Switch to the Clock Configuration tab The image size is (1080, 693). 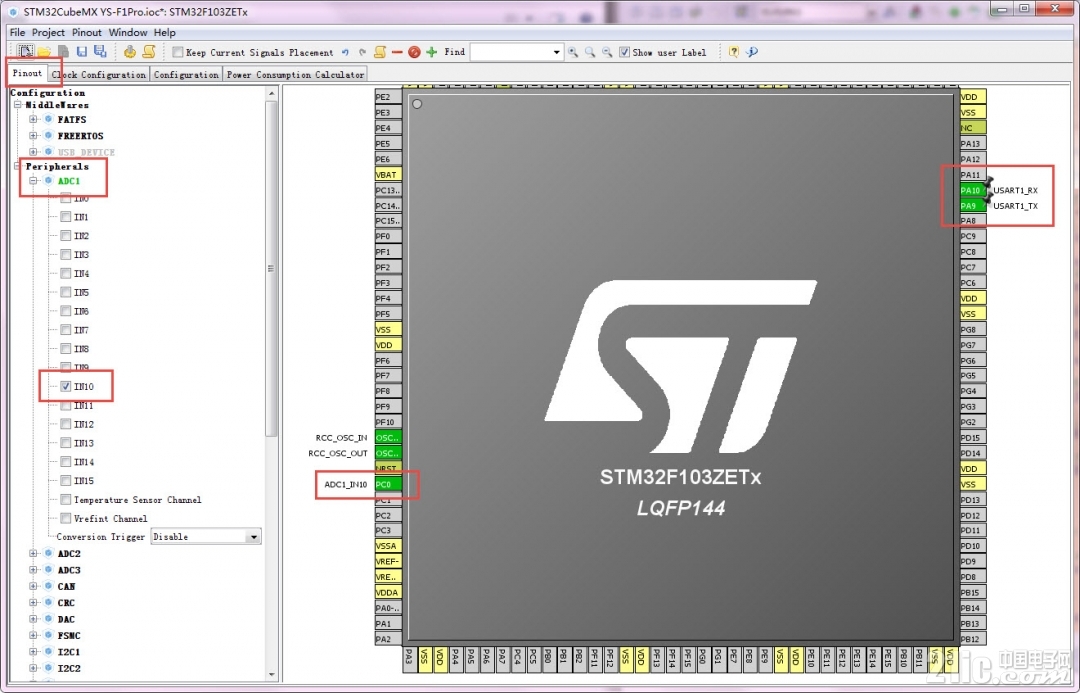pos(98,74)
